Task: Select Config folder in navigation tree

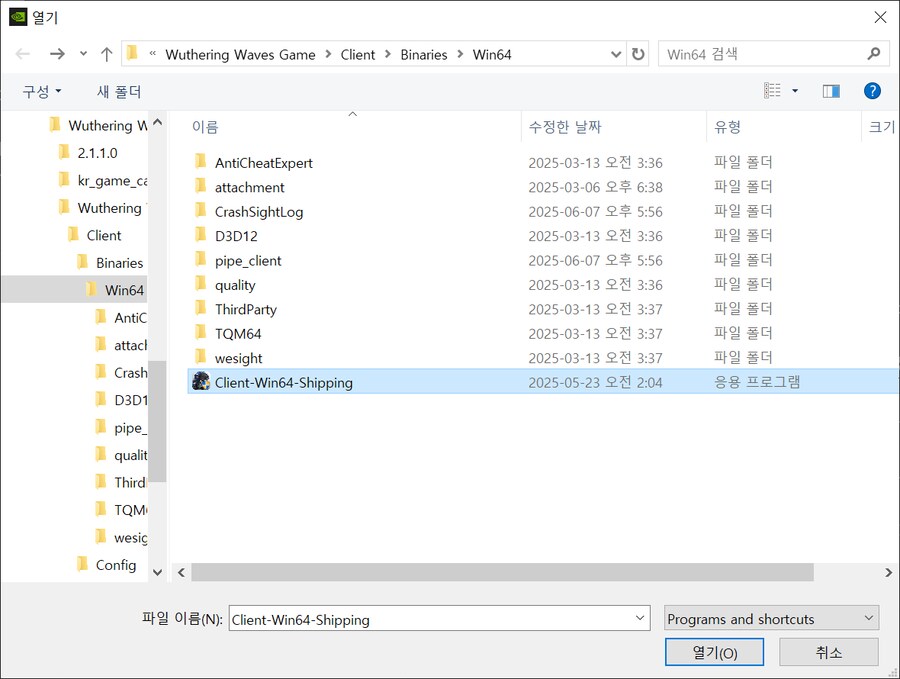Action: coord(116,565)
